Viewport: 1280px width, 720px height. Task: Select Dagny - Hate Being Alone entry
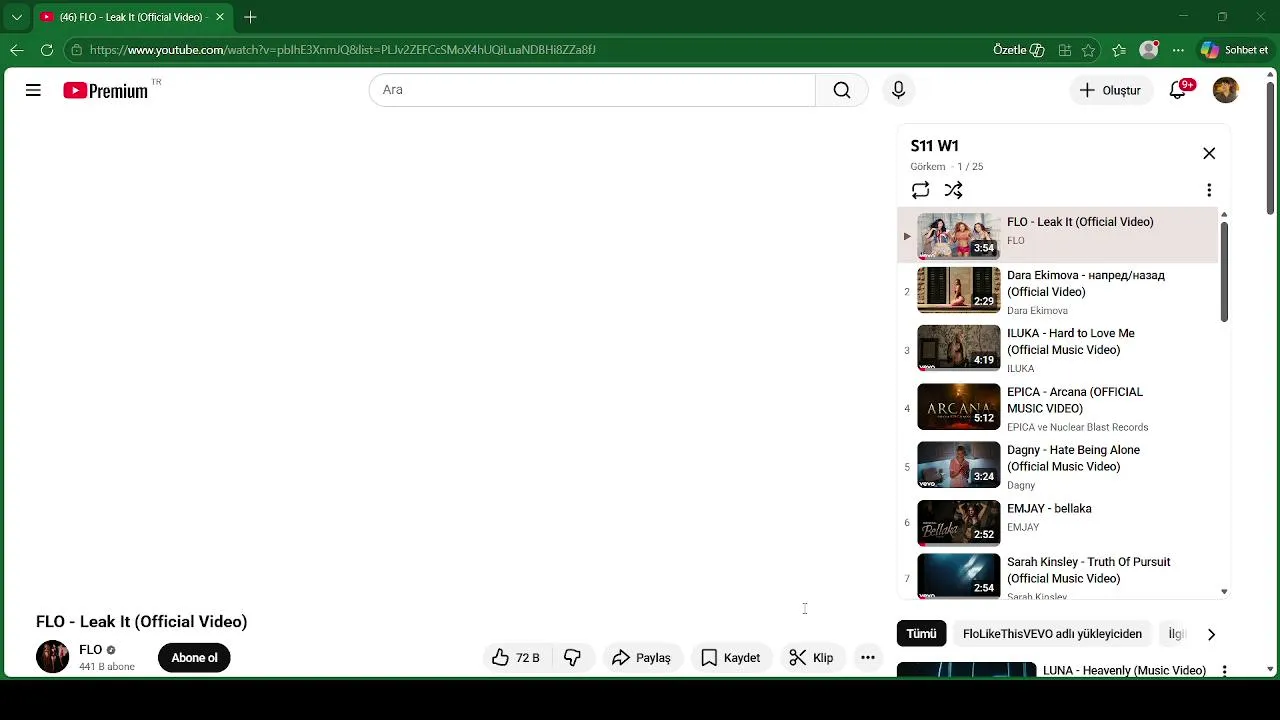point(1057,466)
